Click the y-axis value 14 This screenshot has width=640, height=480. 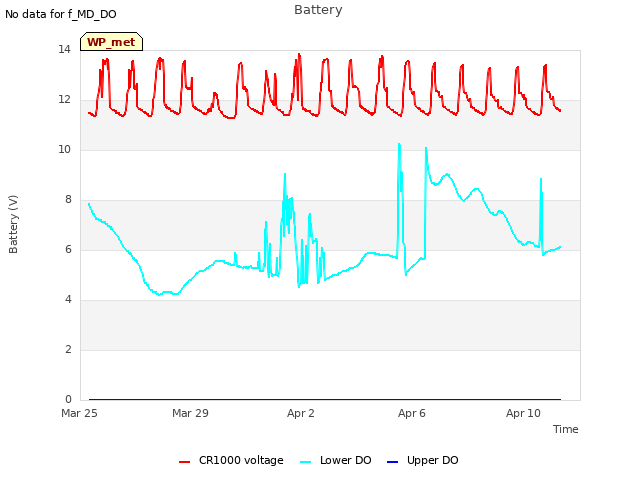[64, 50]
